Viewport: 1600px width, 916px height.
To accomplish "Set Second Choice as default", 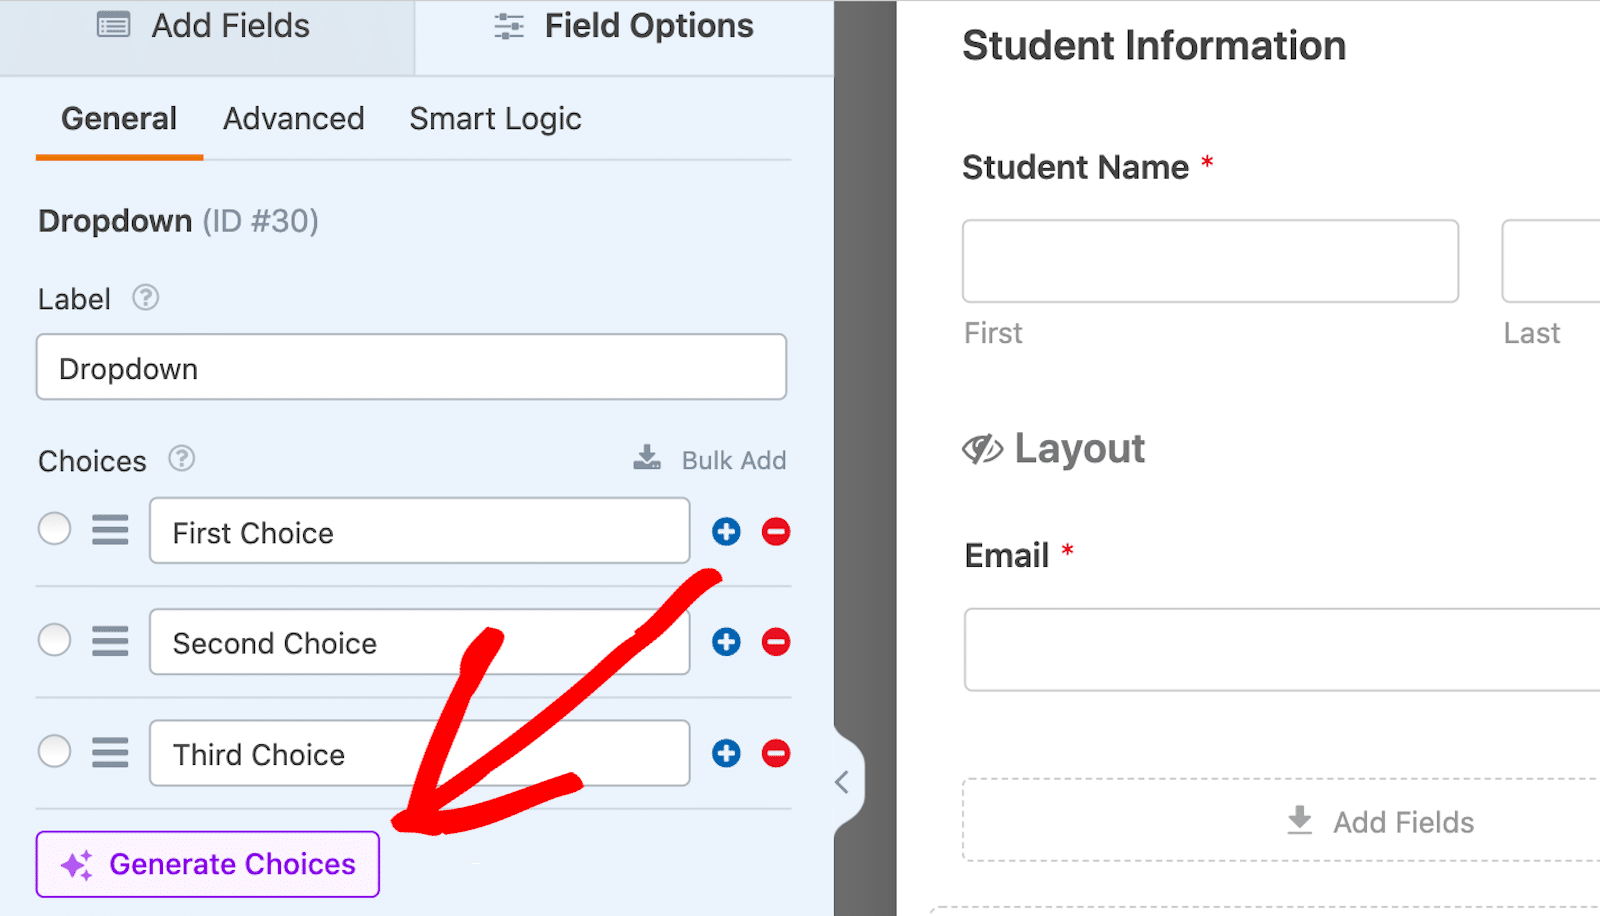I will click(x=55, y=640).
